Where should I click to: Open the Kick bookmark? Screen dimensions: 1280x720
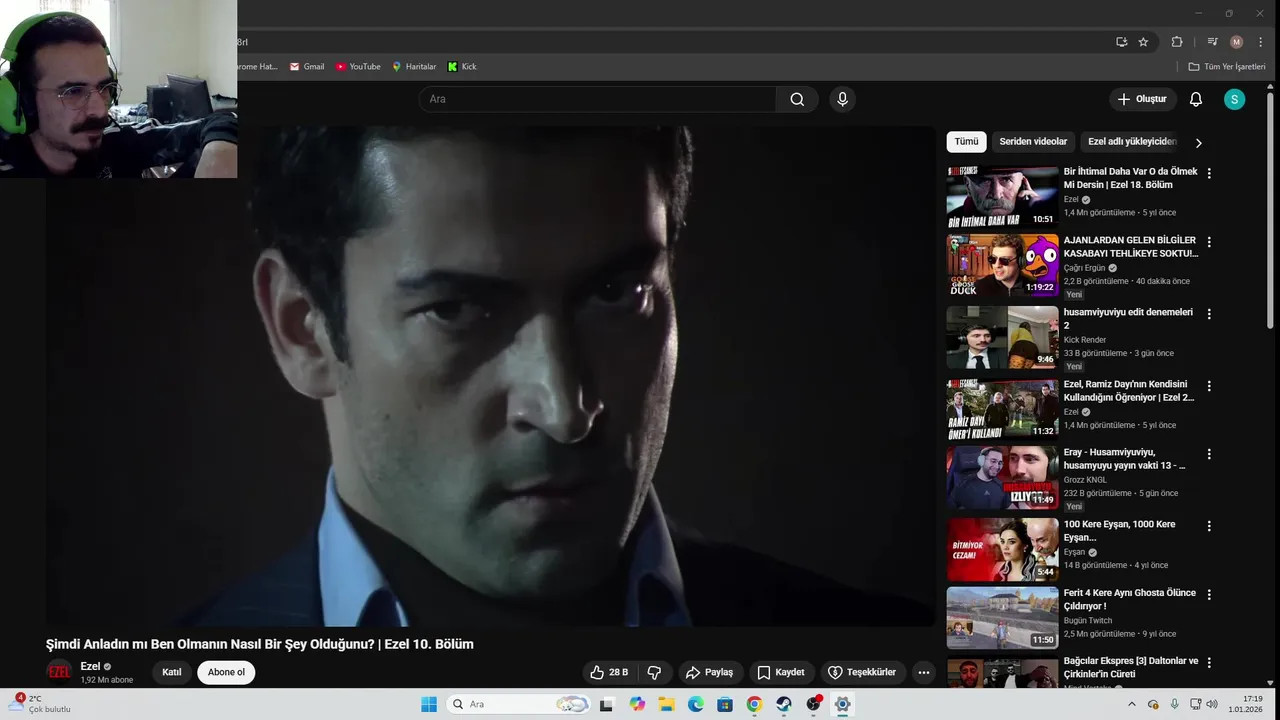(x=462, y=67)
